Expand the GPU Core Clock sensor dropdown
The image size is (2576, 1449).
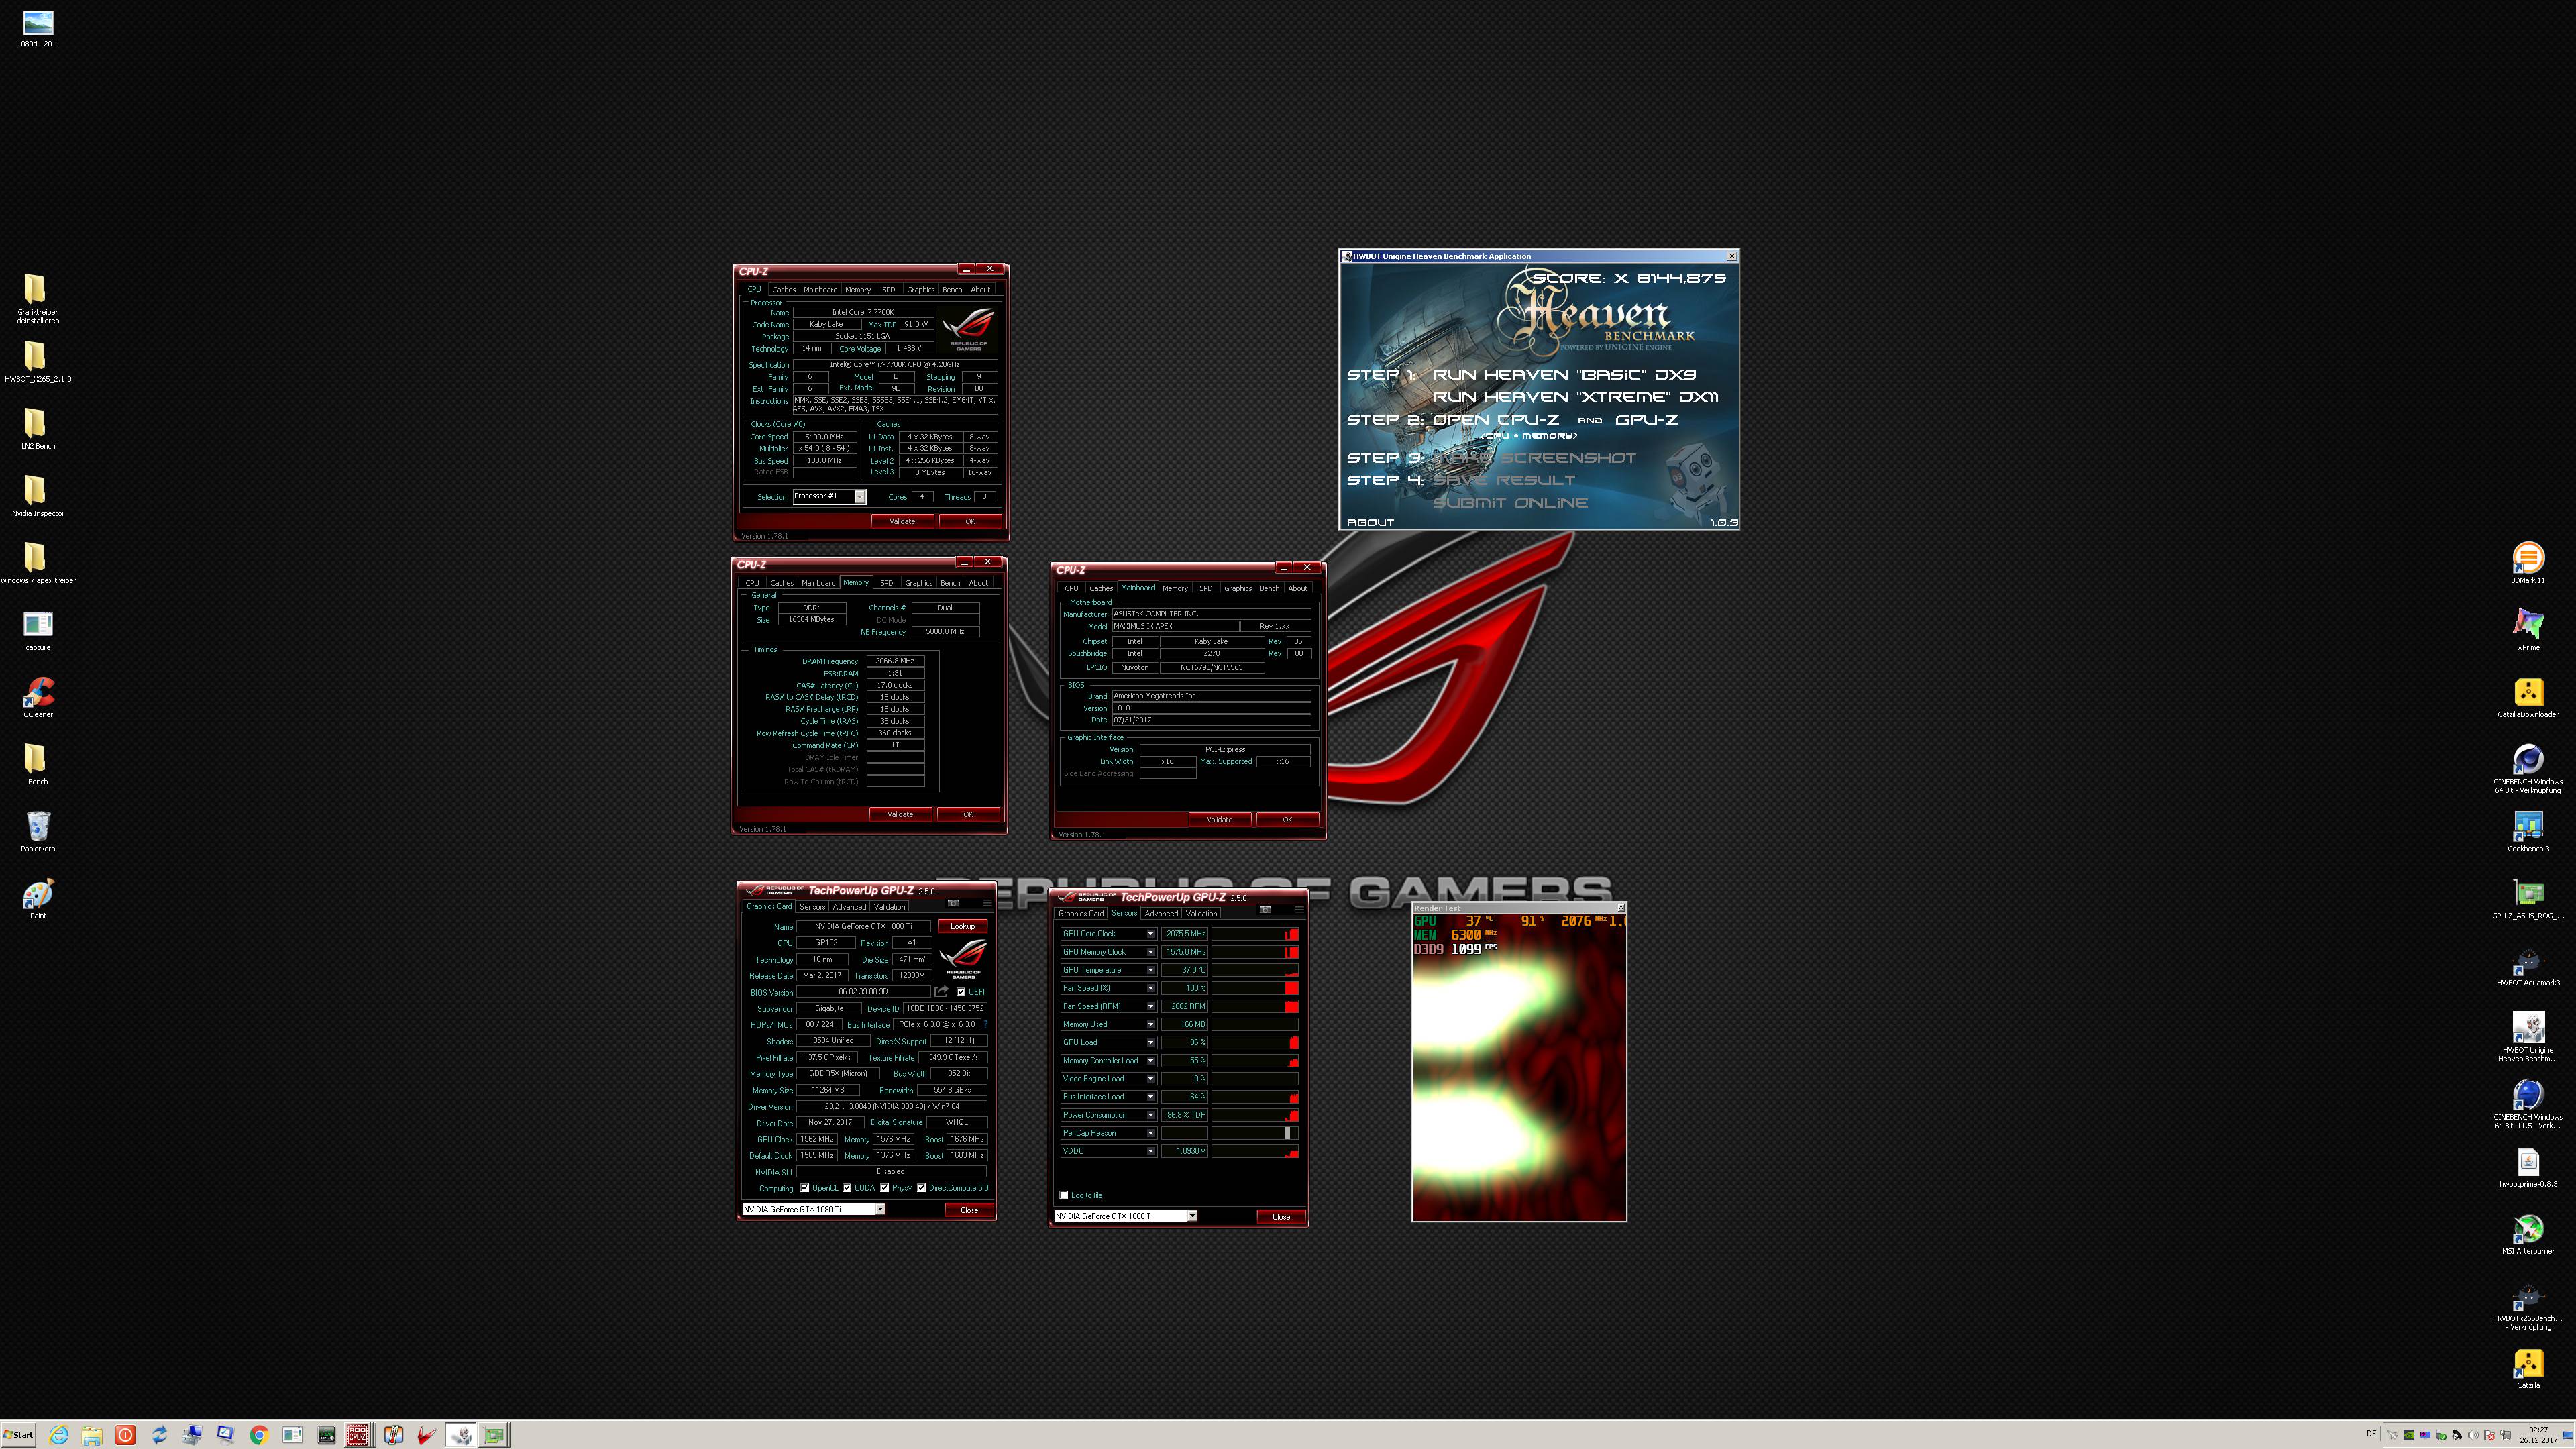coord(1151,933)
